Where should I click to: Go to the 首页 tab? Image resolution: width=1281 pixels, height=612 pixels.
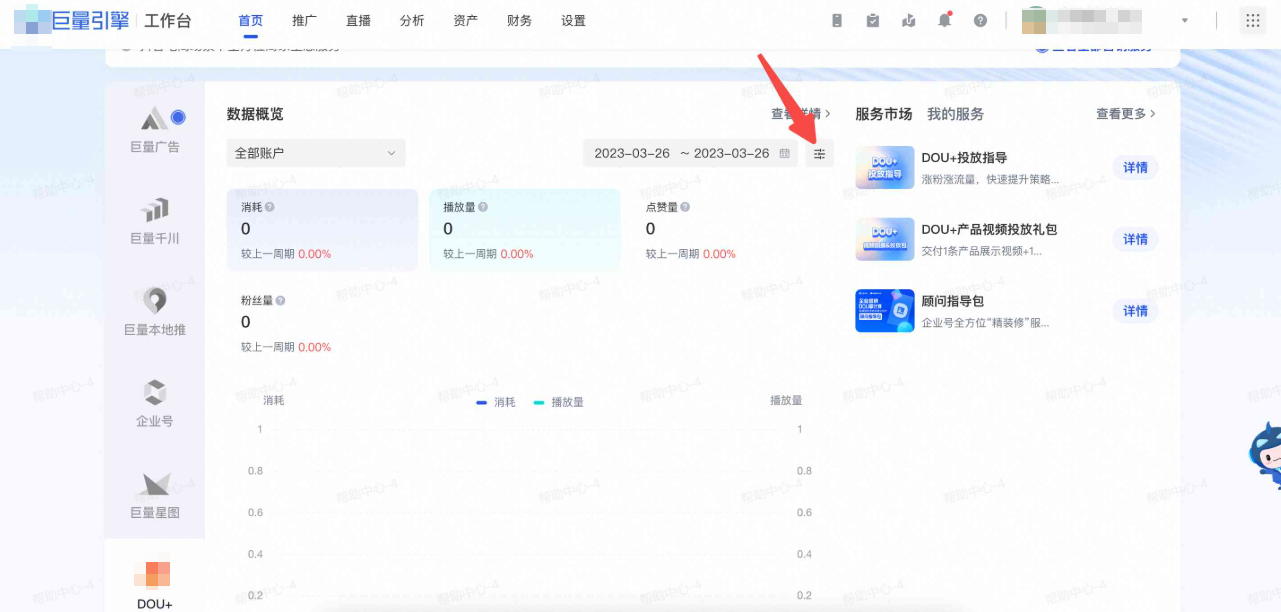point(251,20)
